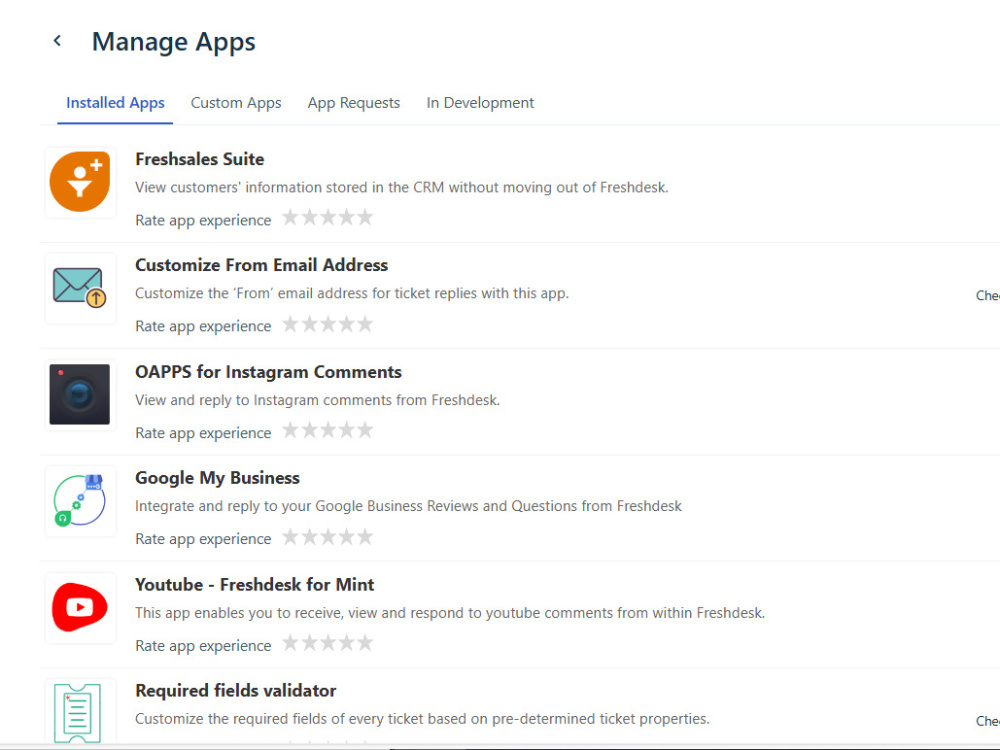
Task: Open the Google My Business app icon
Action: click(x=80, y=501)
